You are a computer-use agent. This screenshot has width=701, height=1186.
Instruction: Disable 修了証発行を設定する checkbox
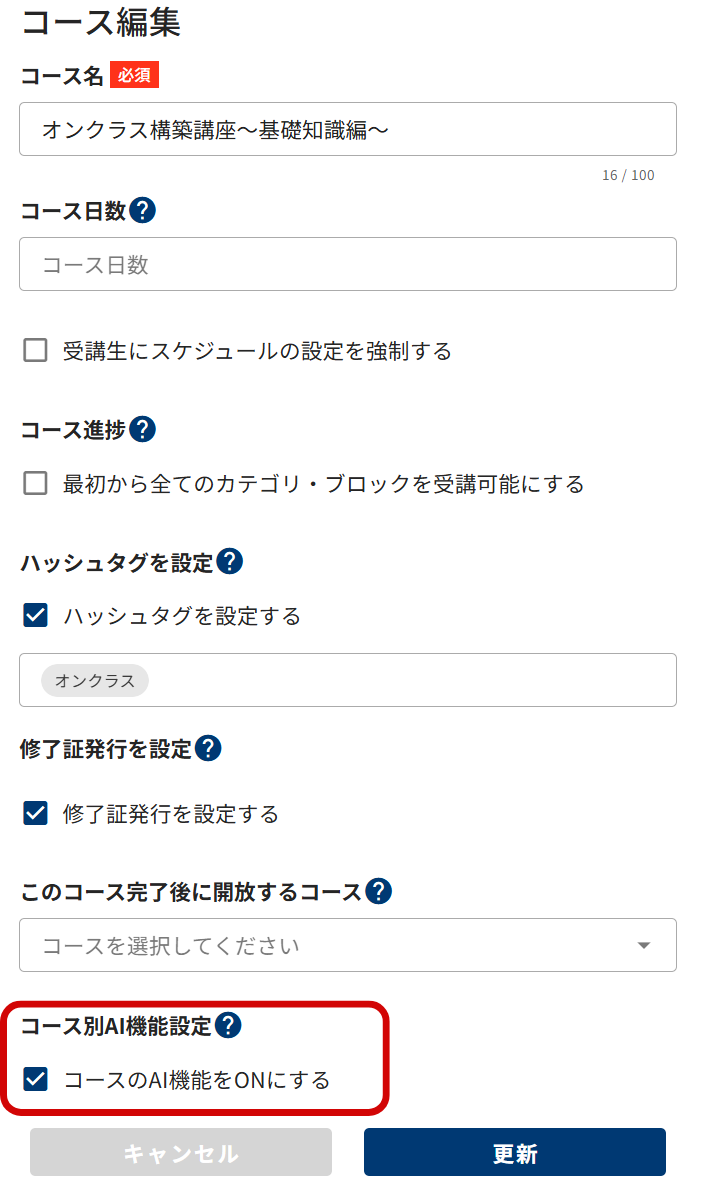[x=36, y=813]
